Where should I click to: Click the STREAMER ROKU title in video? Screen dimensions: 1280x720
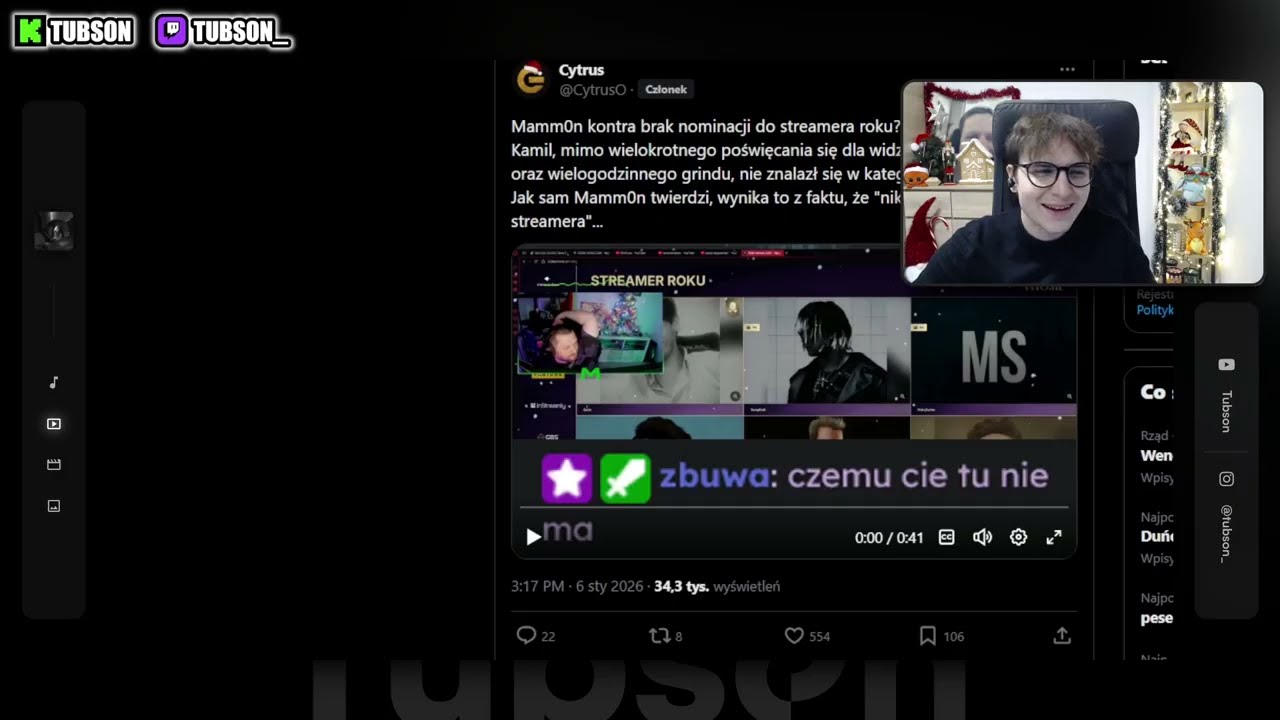coord(648,281)
